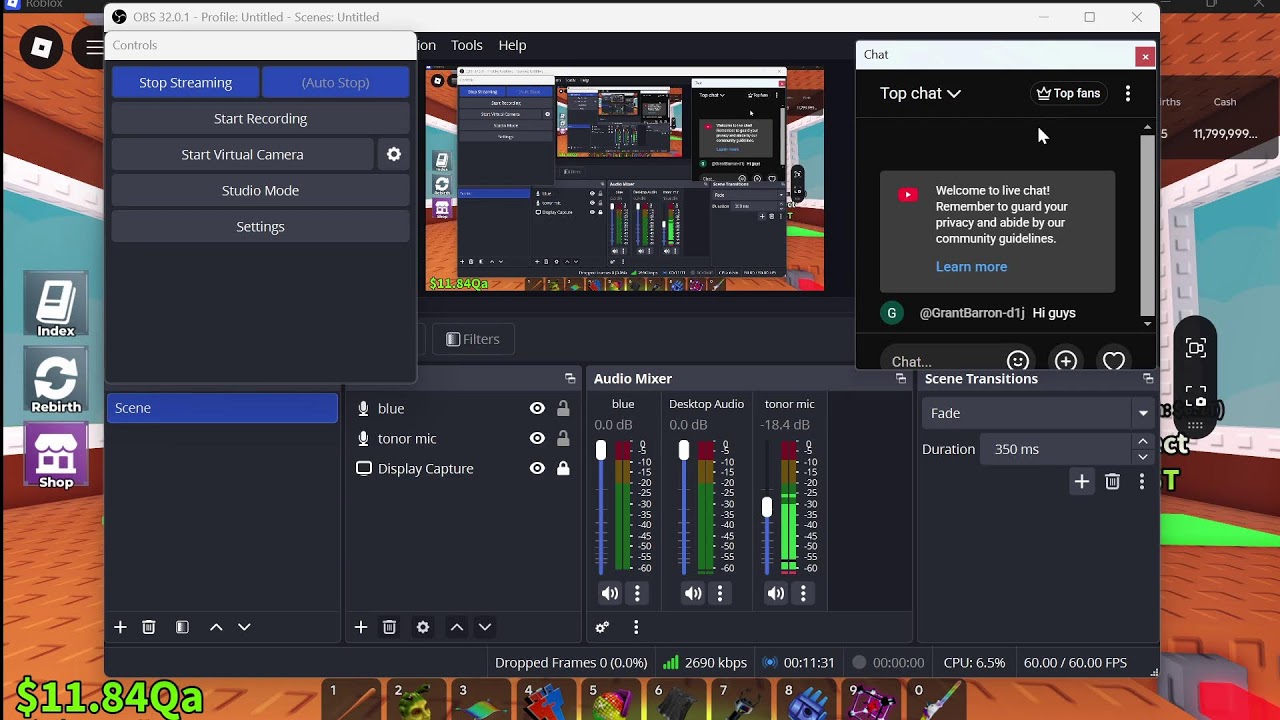Toggle visibility of the tonor mic source
Viewport: 1280px width, 720px height.
point(537,438)
